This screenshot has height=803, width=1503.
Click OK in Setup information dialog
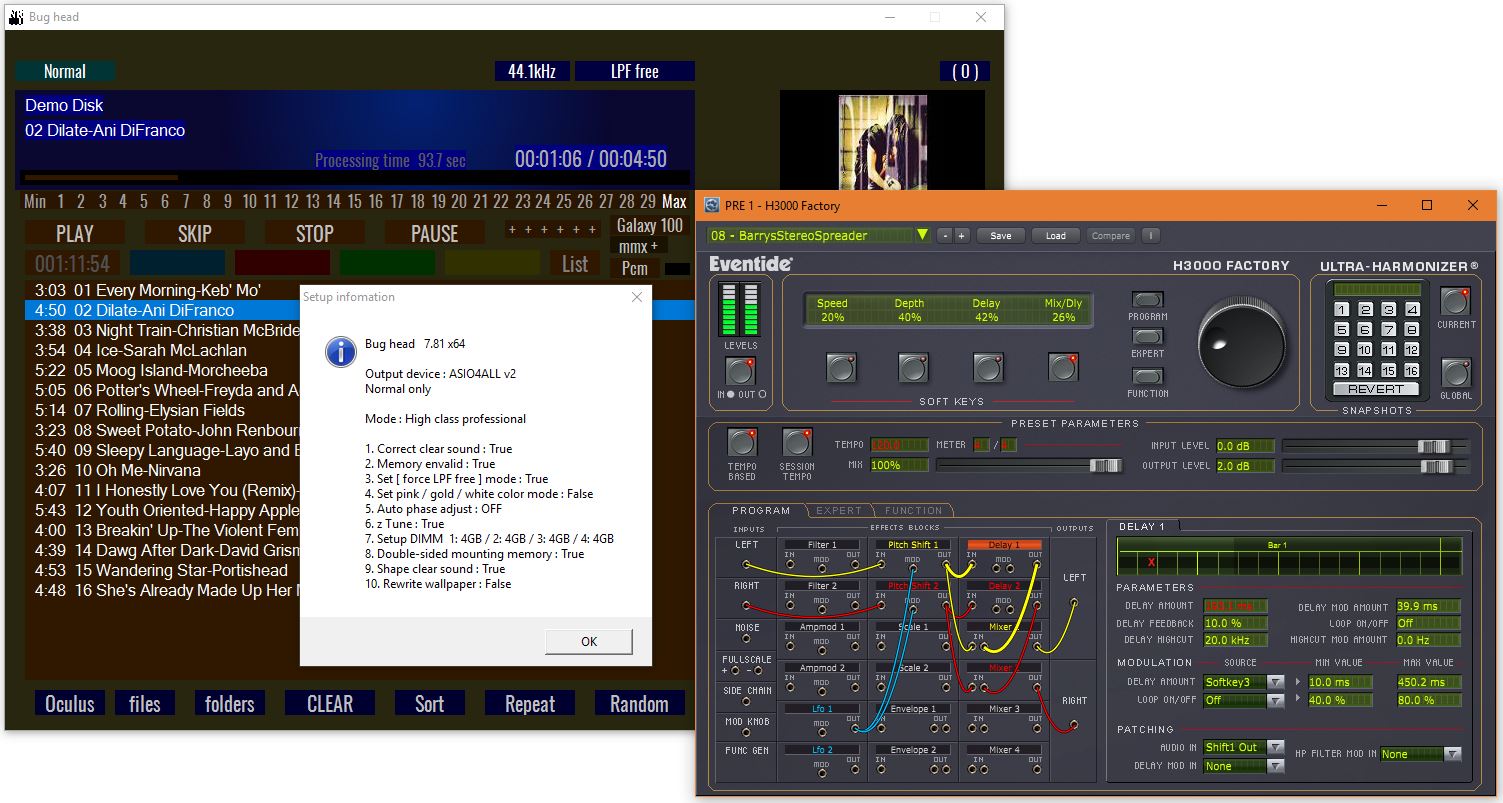(x=589, y=641)
